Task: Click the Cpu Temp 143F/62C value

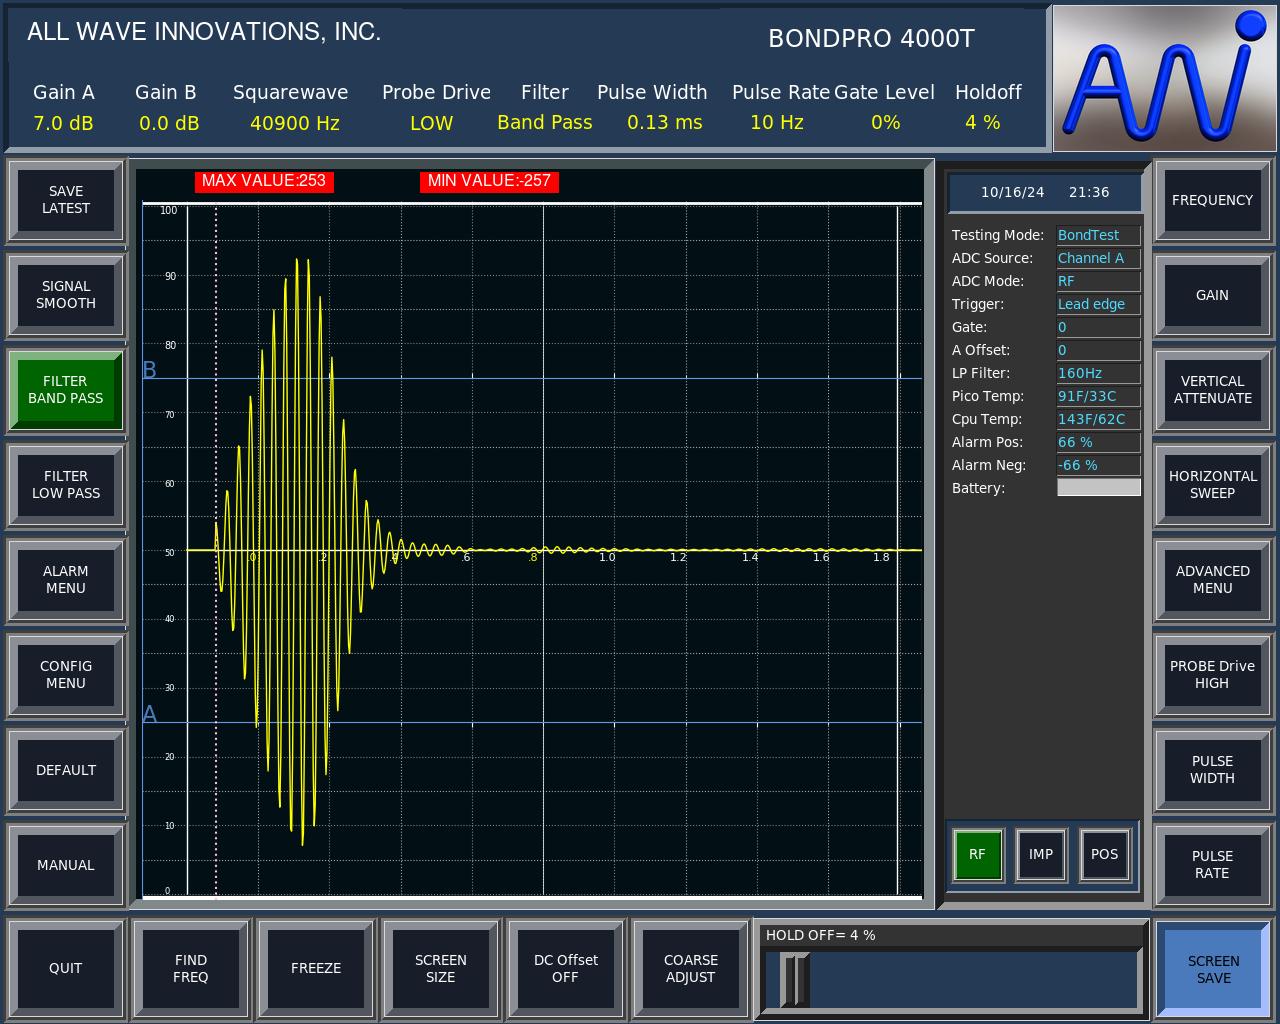Action: coord(1098,419)
